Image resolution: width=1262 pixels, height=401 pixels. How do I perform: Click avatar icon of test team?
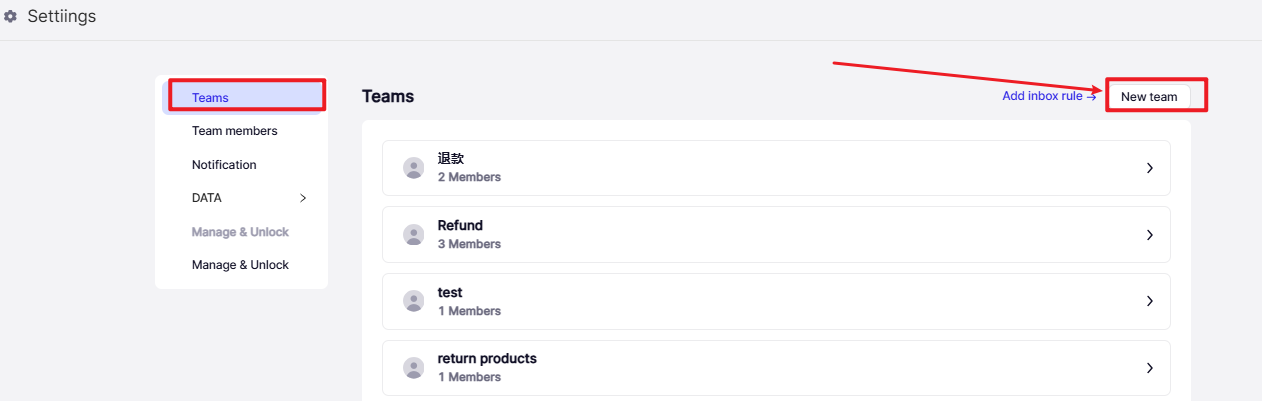pyautogui.click(x=414, y=301)
